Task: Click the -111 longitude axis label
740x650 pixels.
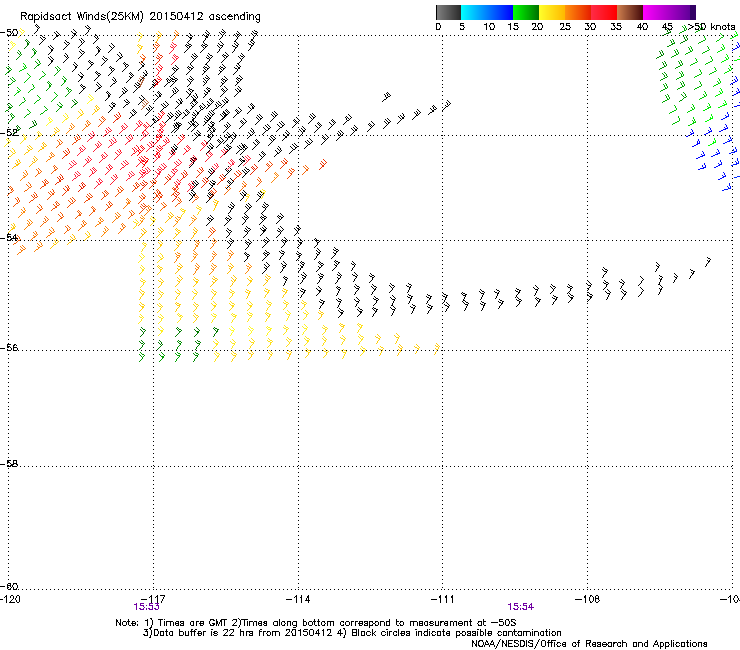Action: point(443,599)
